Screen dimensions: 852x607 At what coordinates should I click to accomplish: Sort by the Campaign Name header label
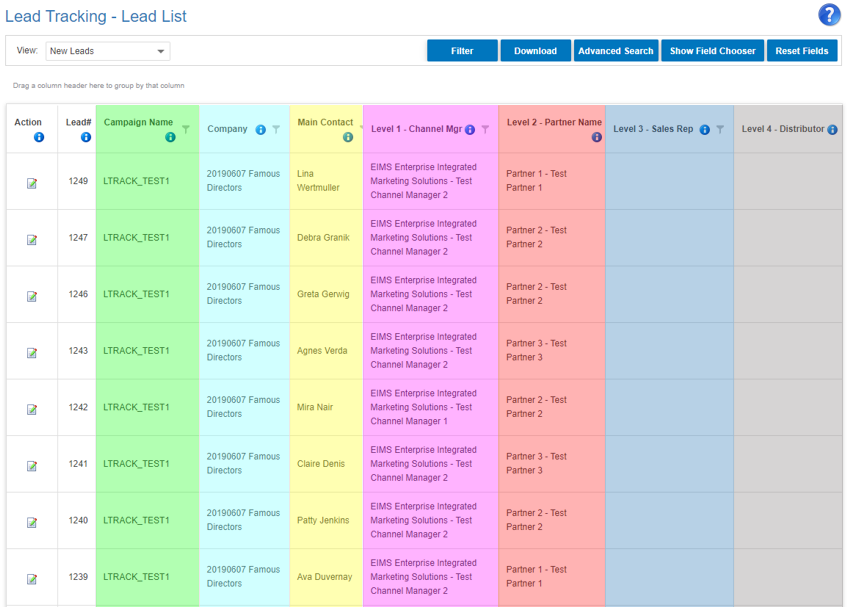[138, 122]
